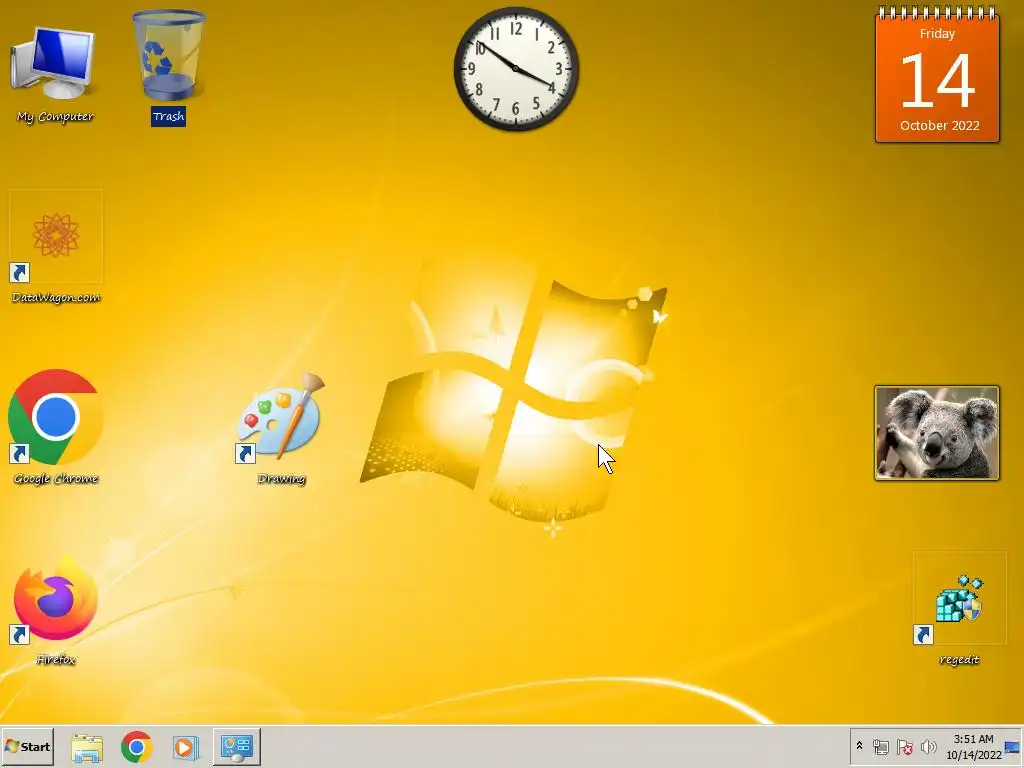
Task: Click the DataWagon.com label text
Action: tap(56, 297)
